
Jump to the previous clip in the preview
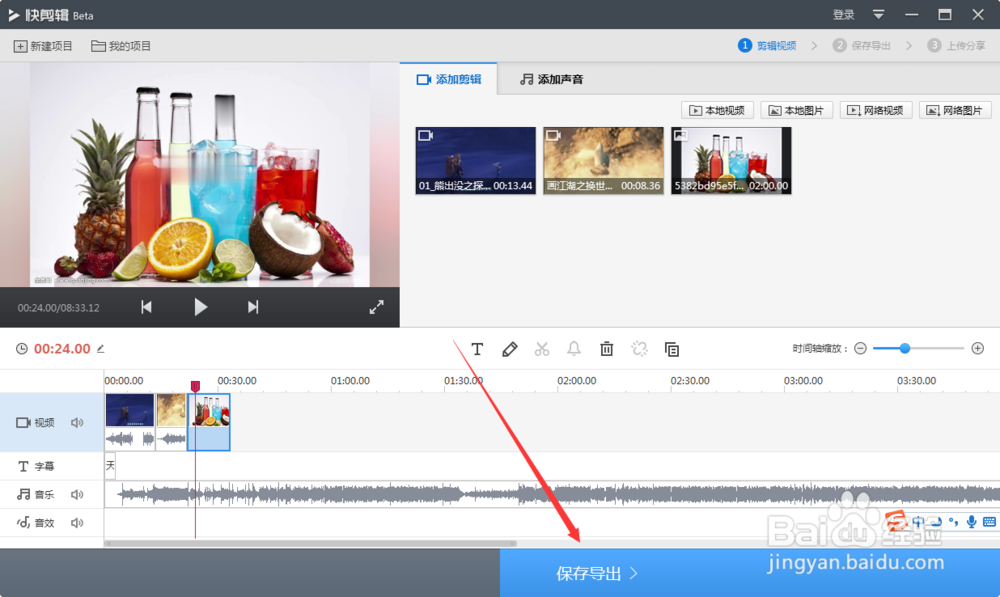[147, 307]
